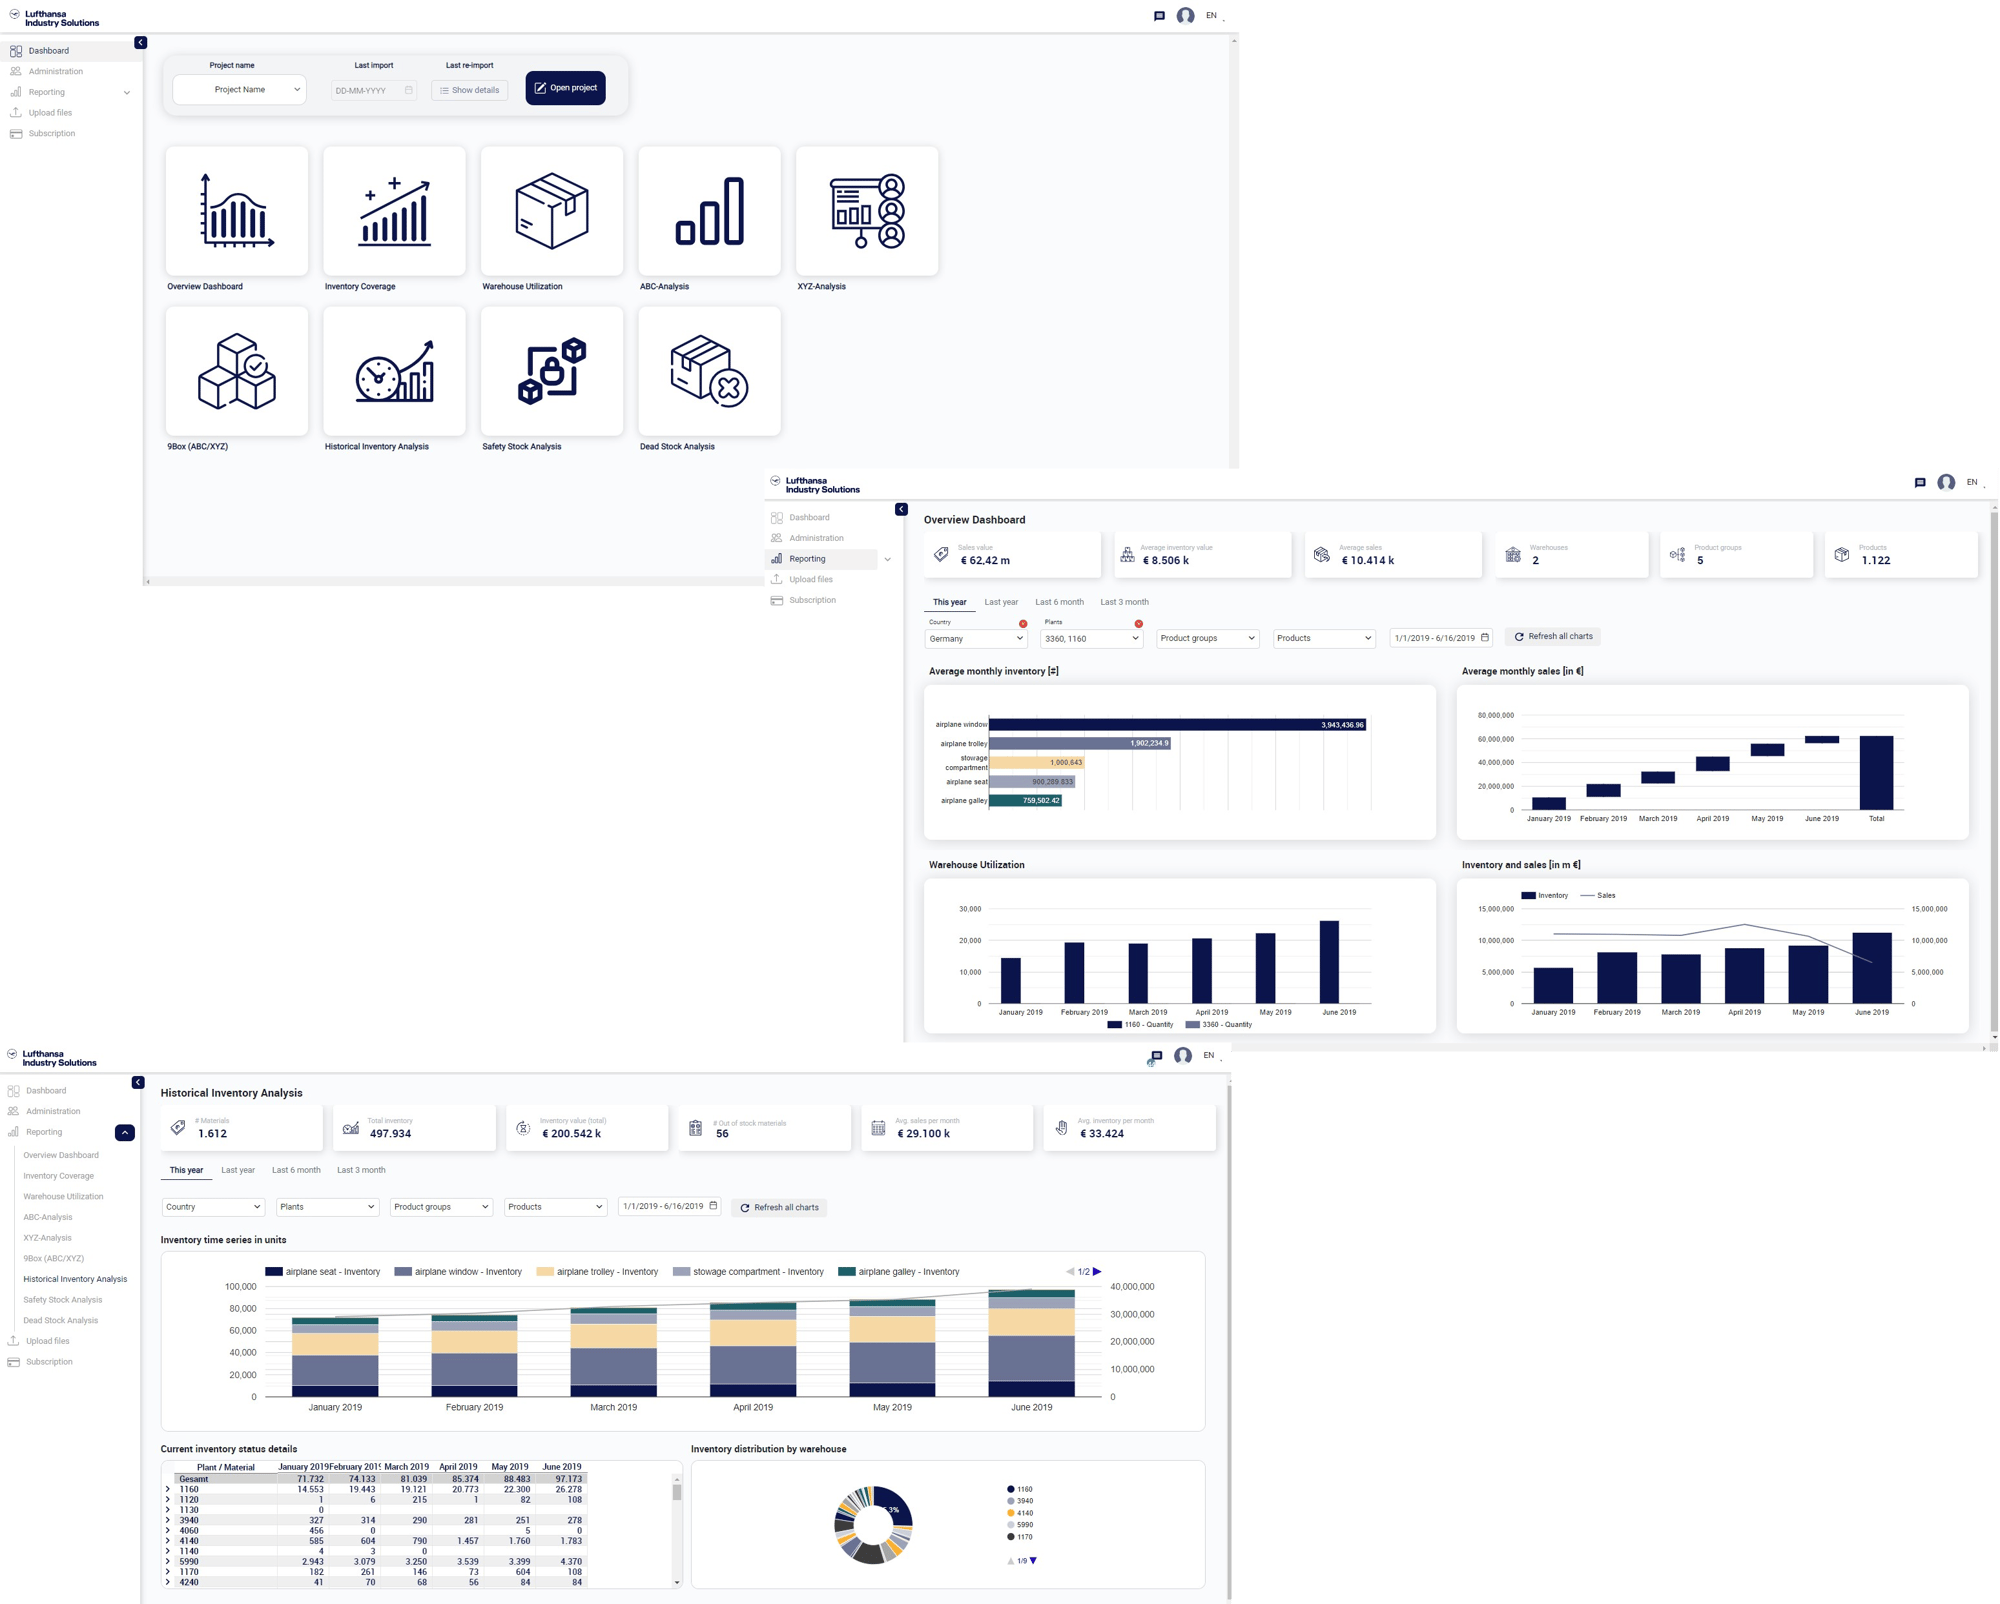Select Last 3 month tab in Historical Inventory Analysis

(x=361, y=1170)
